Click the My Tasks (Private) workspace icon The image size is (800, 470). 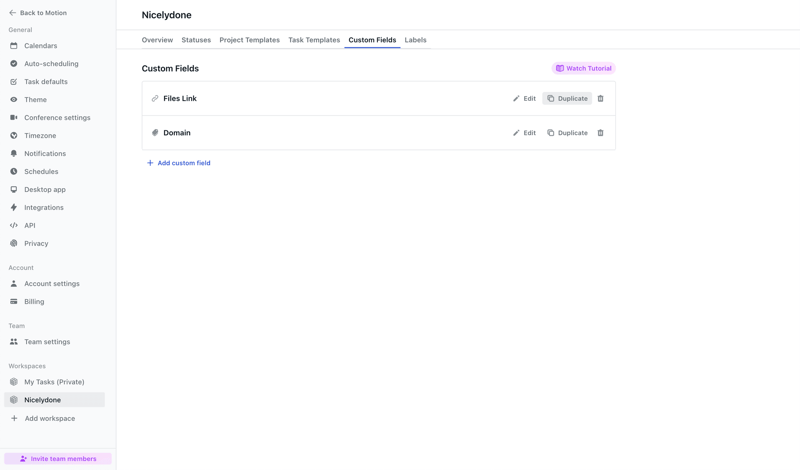click(x=14, y=382)
